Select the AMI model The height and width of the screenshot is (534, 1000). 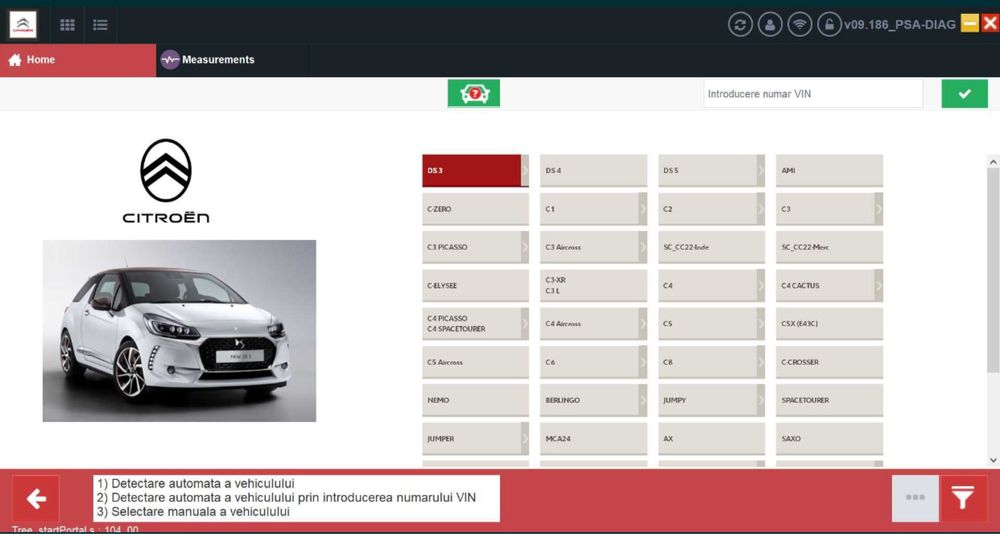pos(829,170)
